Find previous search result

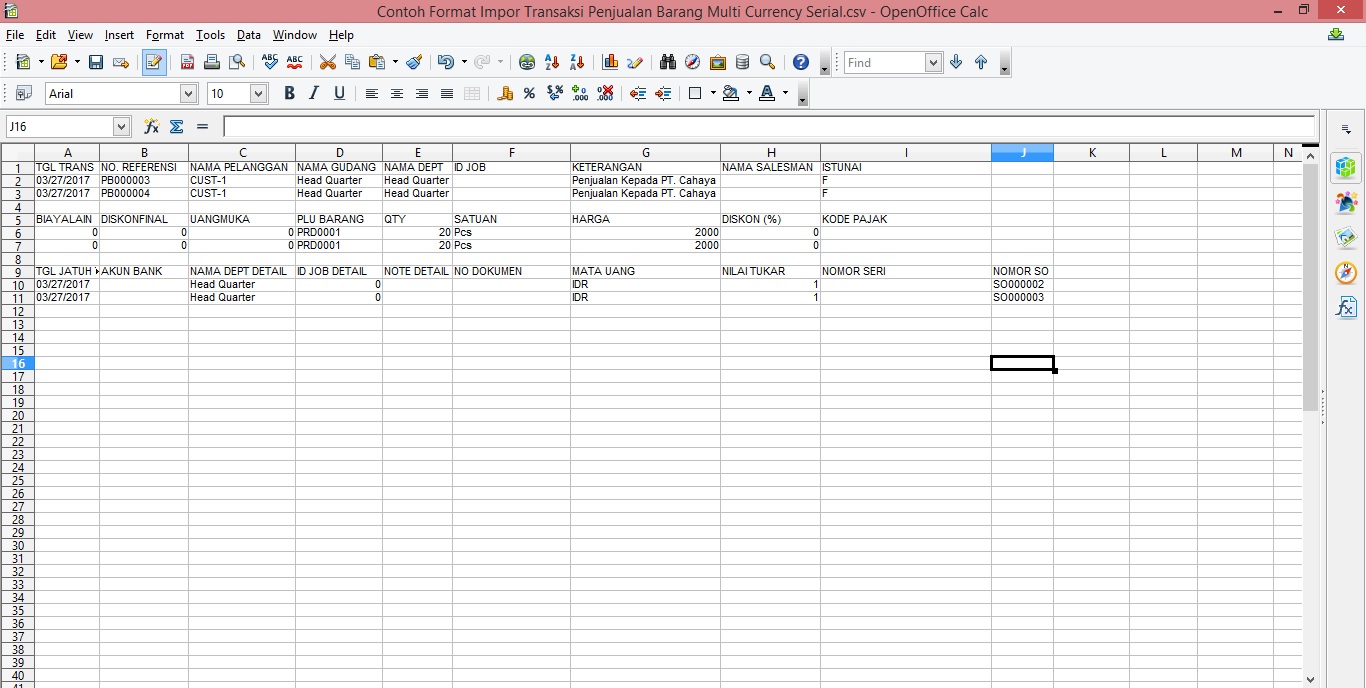981,62
